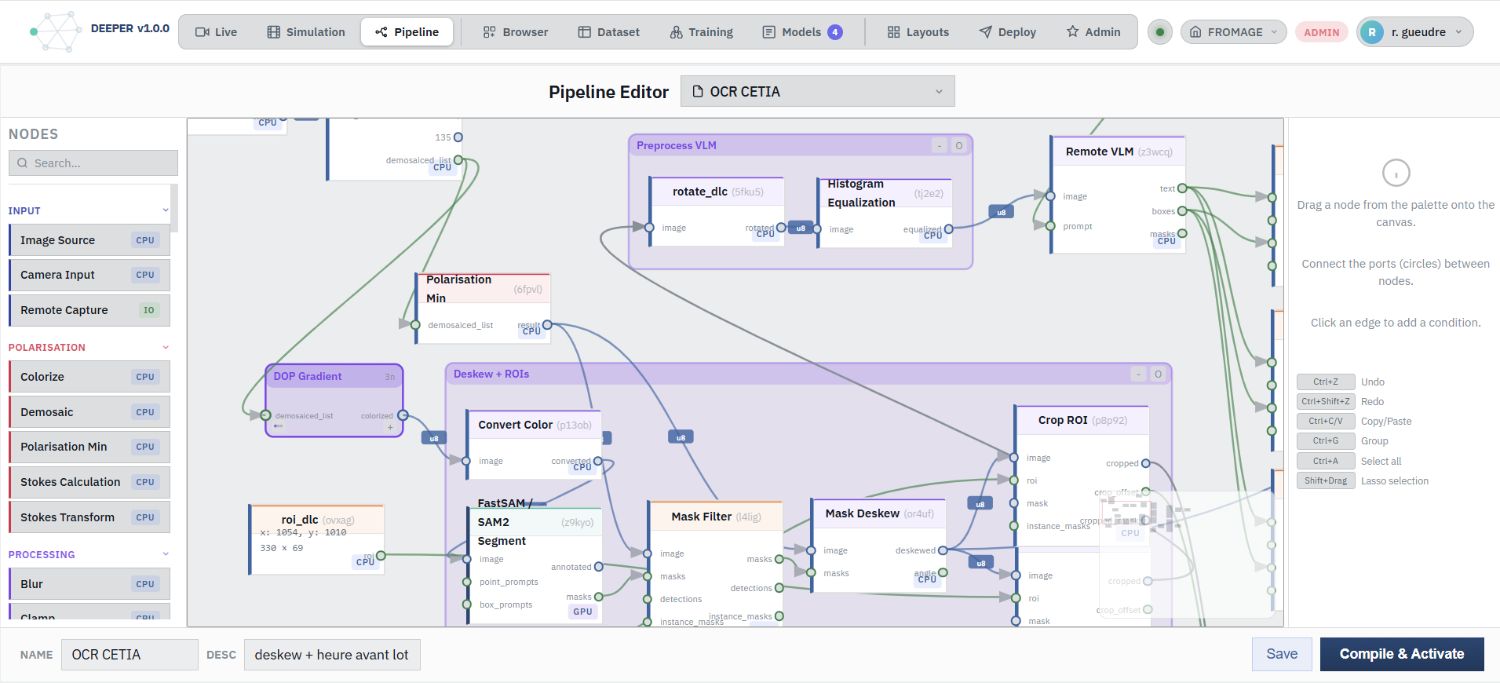Viewport: 1500px width, 683px height.
Task: Collapse the Preprocess VLM group with minus button
Action: (x=939, y=146)
